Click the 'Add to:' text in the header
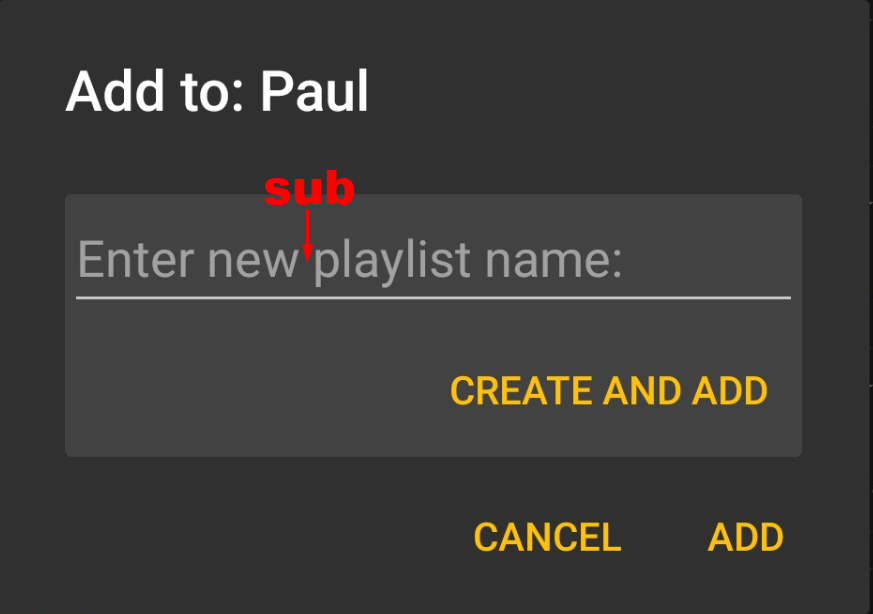 point(156,93)
